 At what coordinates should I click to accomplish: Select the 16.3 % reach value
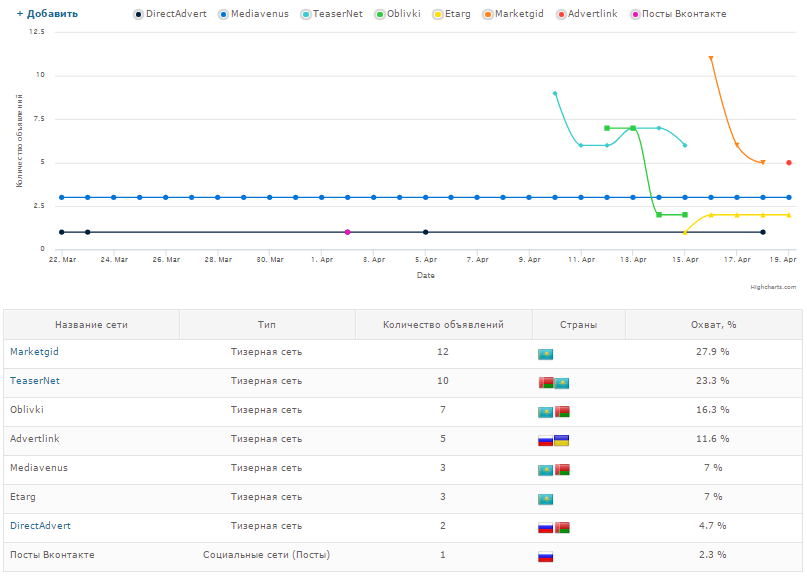[713, 410]
